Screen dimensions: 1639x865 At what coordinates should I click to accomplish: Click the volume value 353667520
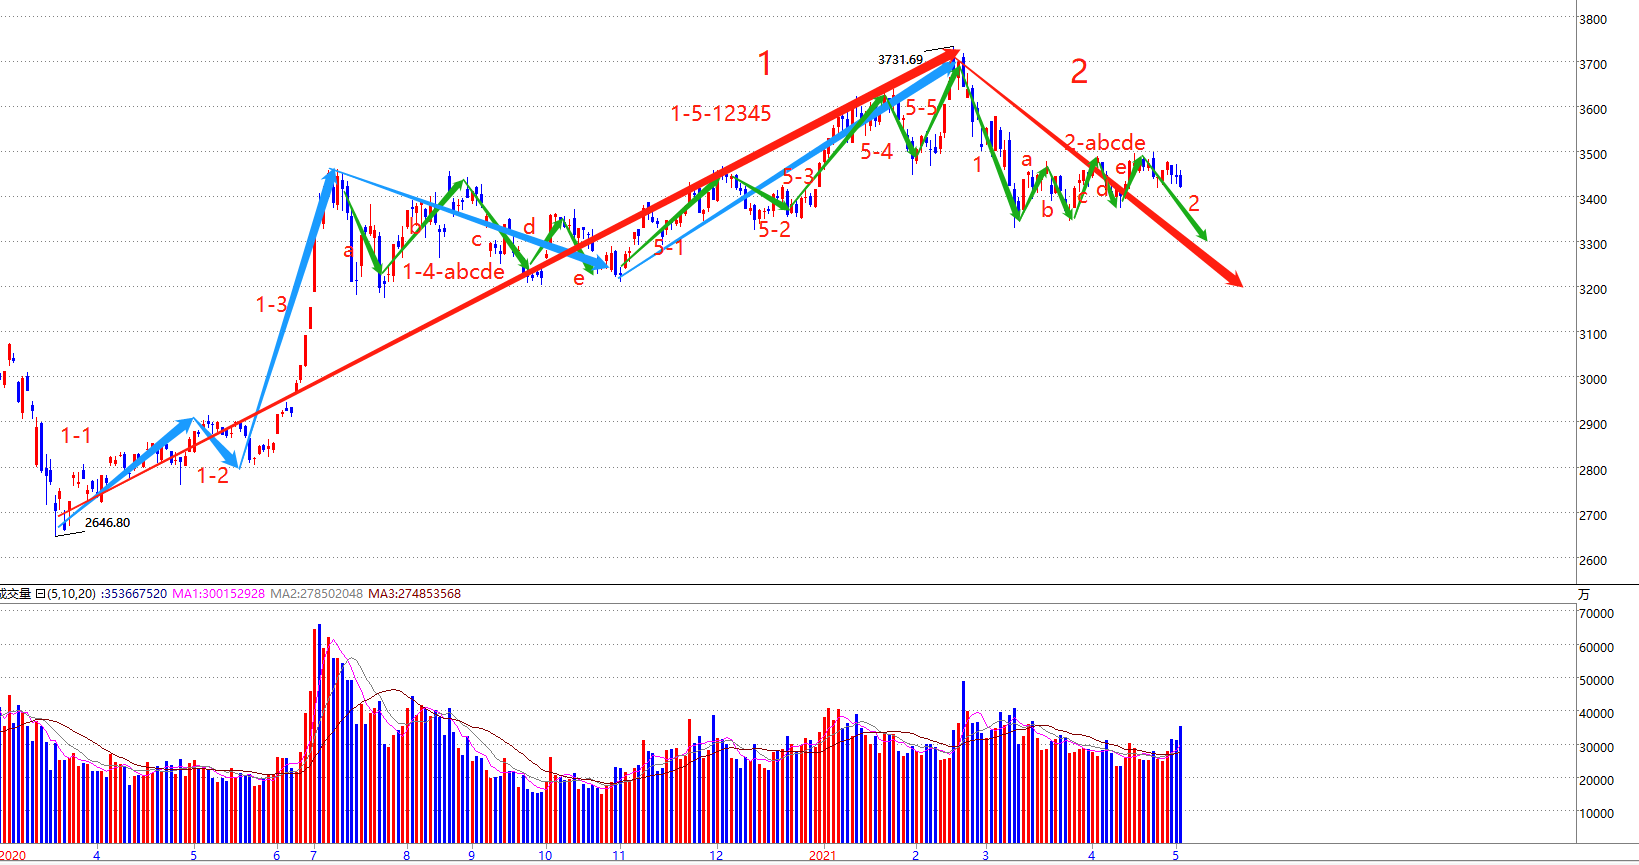135,594
